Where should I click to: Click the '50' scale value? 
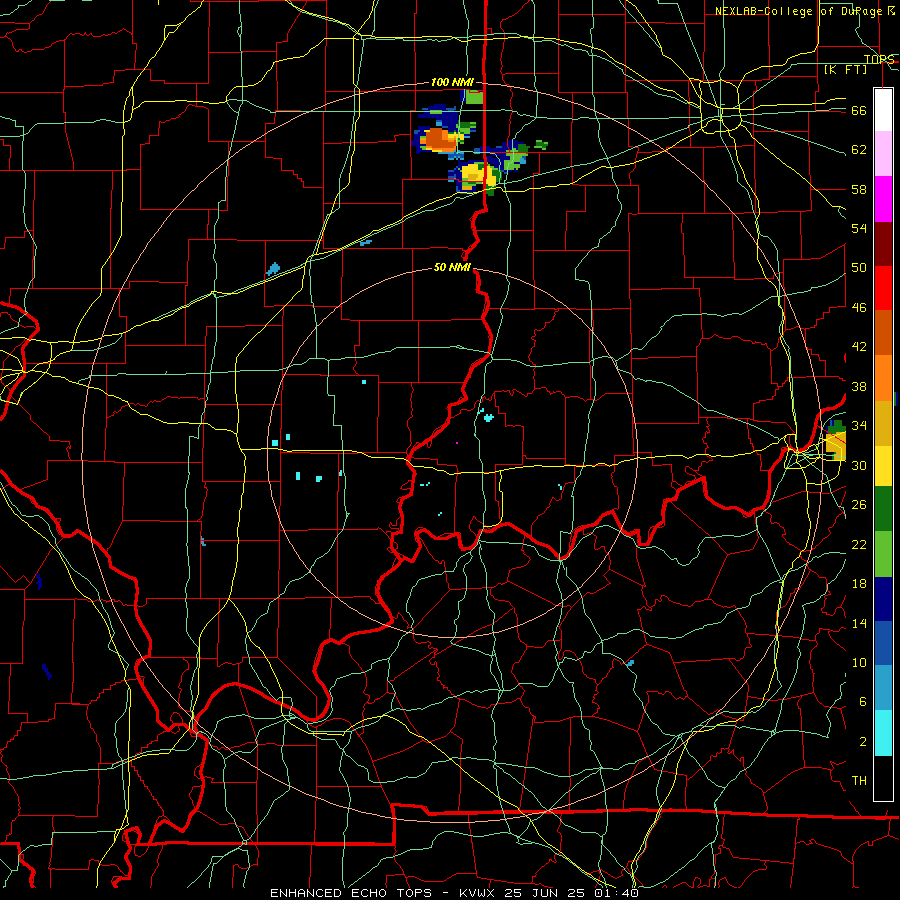859,268
